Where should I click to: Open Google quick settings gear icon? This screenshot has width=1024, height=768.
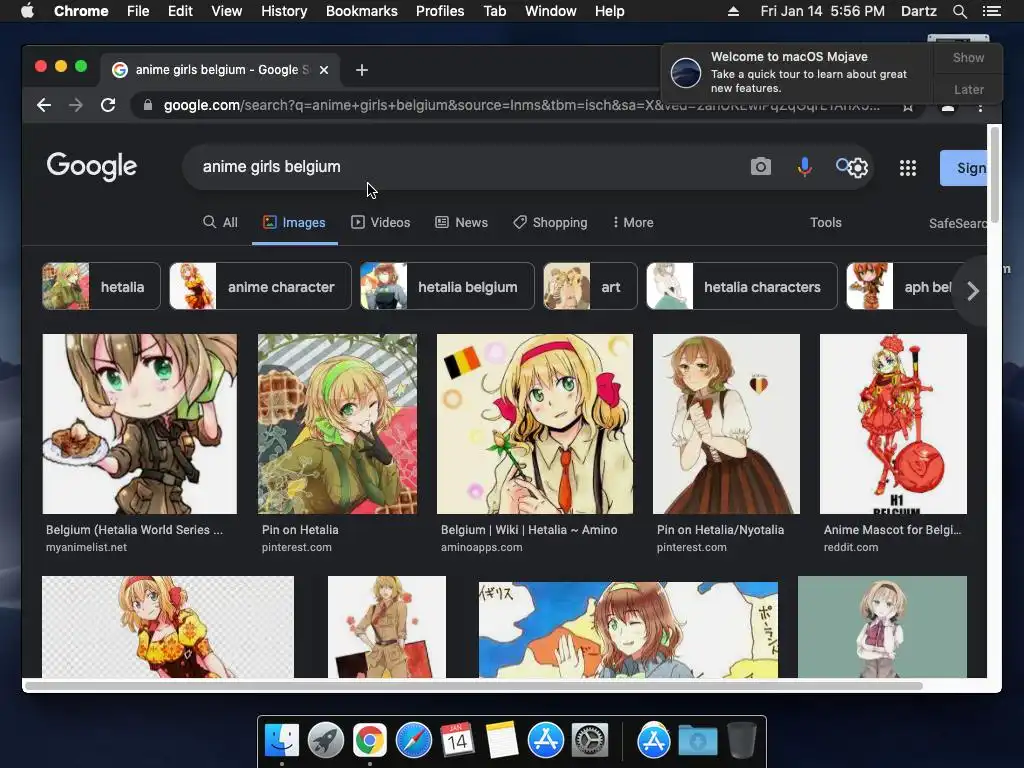tap(857, 168)
